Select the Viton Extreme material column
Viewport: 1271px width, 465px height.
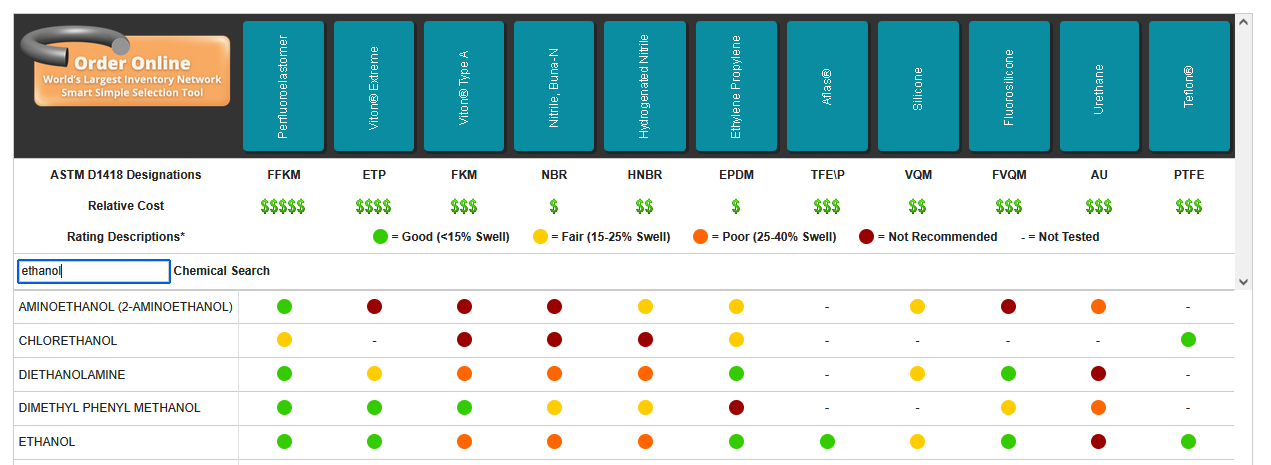tap(374, 86)
